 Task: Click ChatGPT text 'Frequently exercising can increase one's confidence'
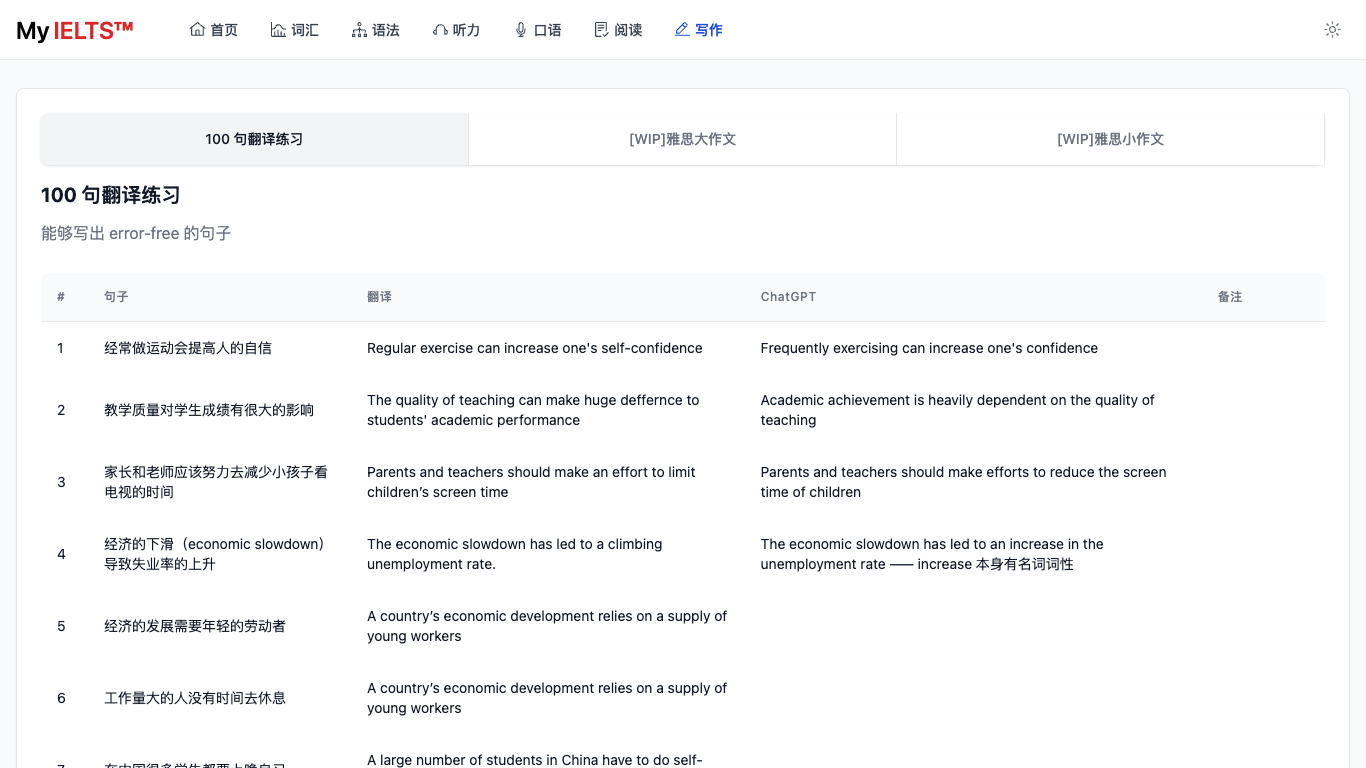pos(929,348)
